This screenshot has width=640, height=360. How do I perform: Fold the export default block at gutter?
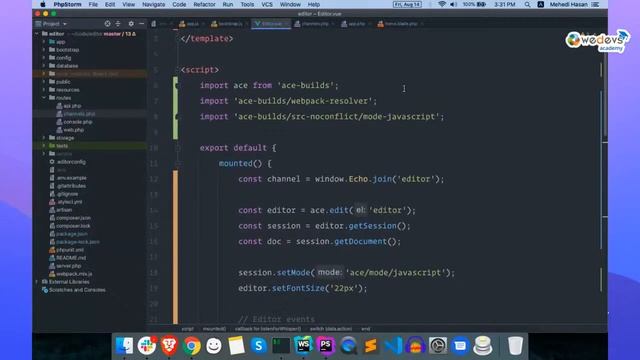(x=178, y=148)
